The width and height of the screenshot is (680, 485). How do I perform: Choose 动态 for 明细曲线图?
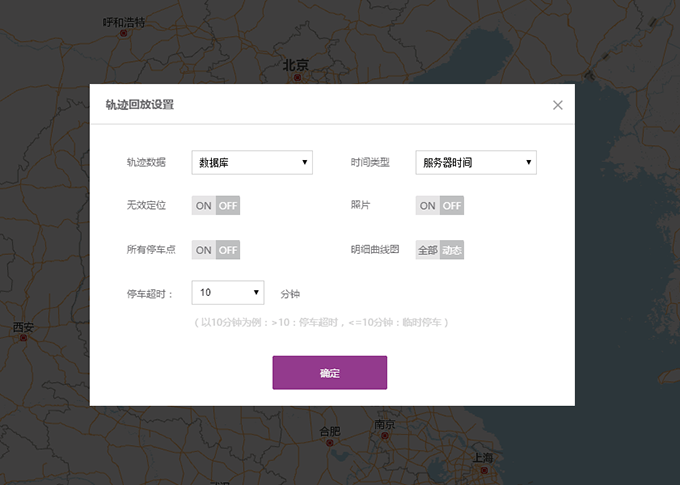[452, 250]
